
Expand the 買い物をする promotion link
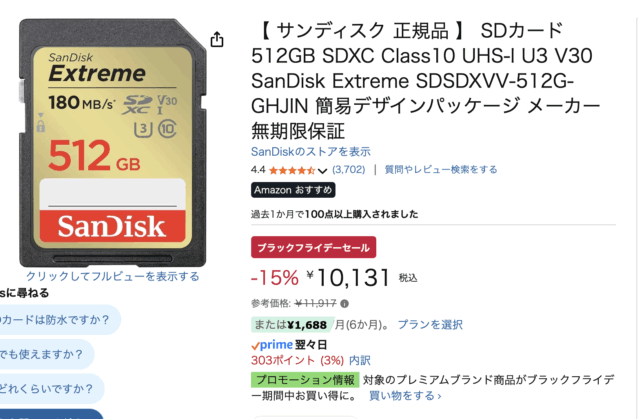click(x=405, y=396)
